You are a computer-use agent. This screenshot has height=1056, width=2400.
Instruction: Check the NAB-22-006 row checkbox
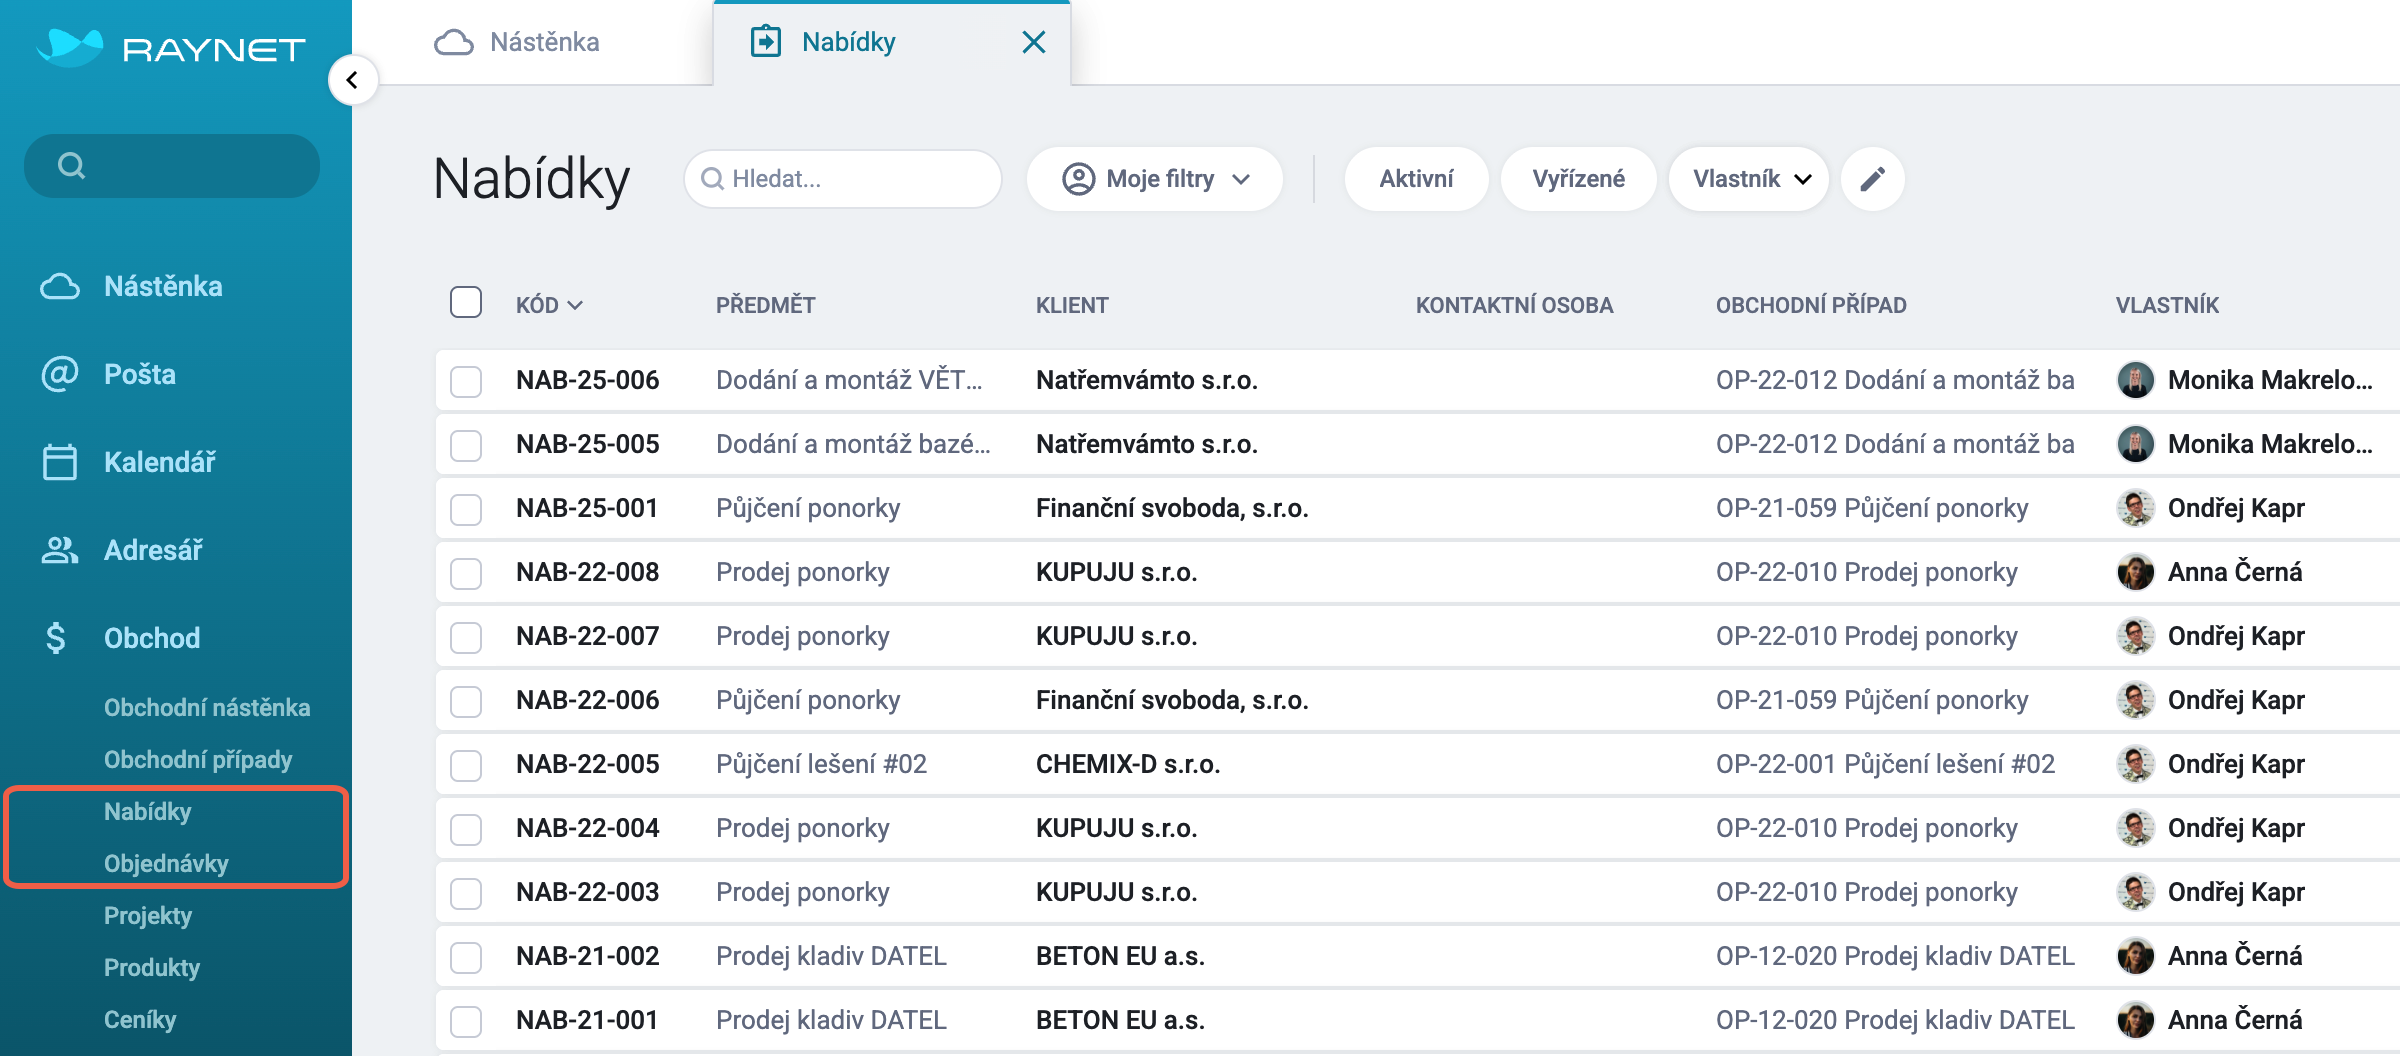466,701
